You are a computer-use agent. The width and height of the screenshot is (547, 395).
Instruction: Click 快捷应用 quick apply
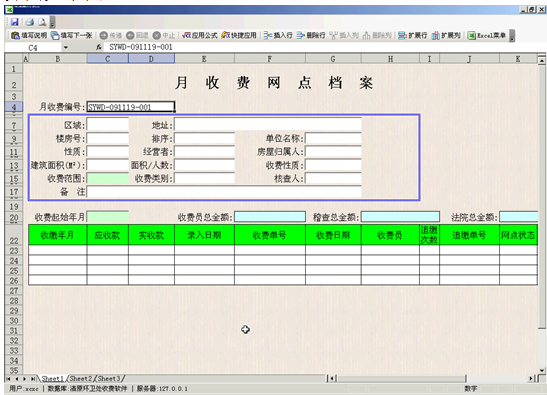(x=239, y=35)
